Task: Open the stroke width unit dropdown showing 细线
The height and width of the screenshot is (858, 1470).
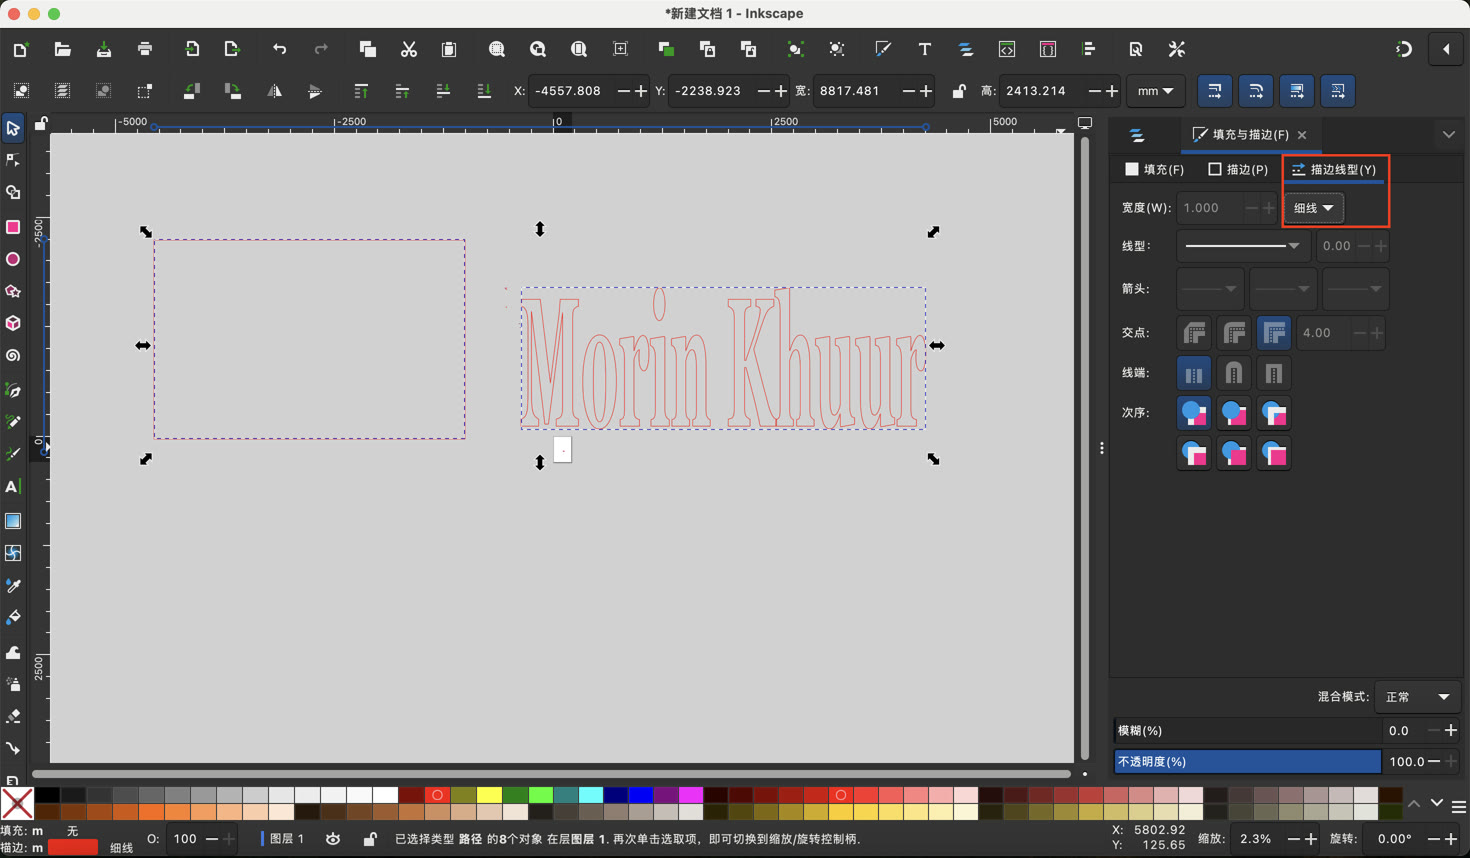Action: pos(1313,208)
